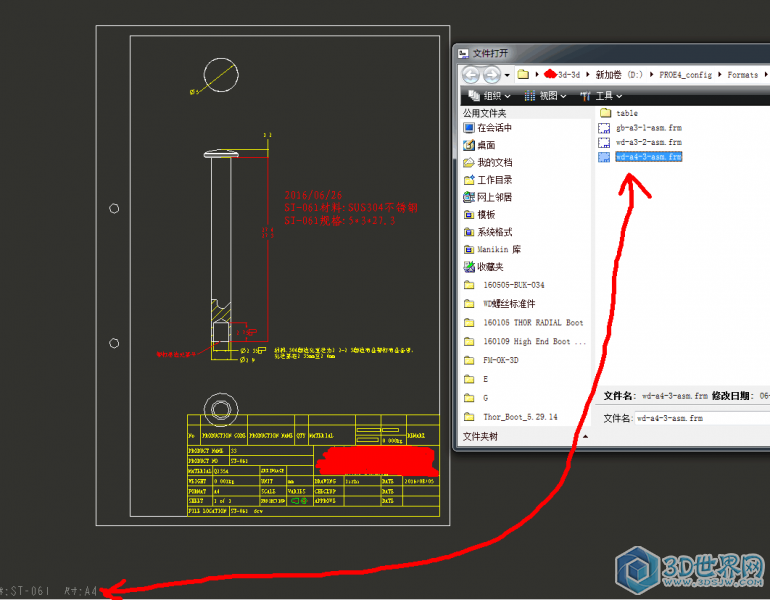Open the 工具 (Tools) menu
Screen dimensions: 770x600
coord(601,96)
